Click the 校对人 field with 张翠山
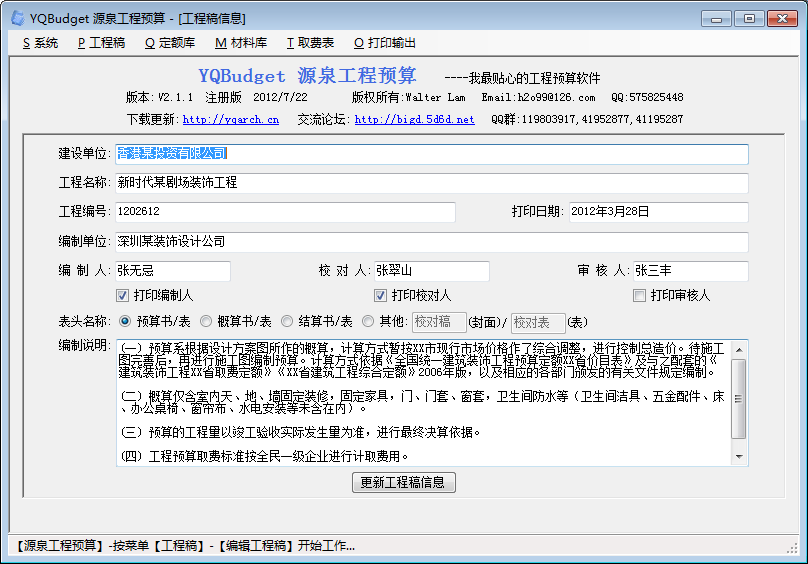Image resolution: width=808 pixels, height=564 pixels. pos(432,271)
